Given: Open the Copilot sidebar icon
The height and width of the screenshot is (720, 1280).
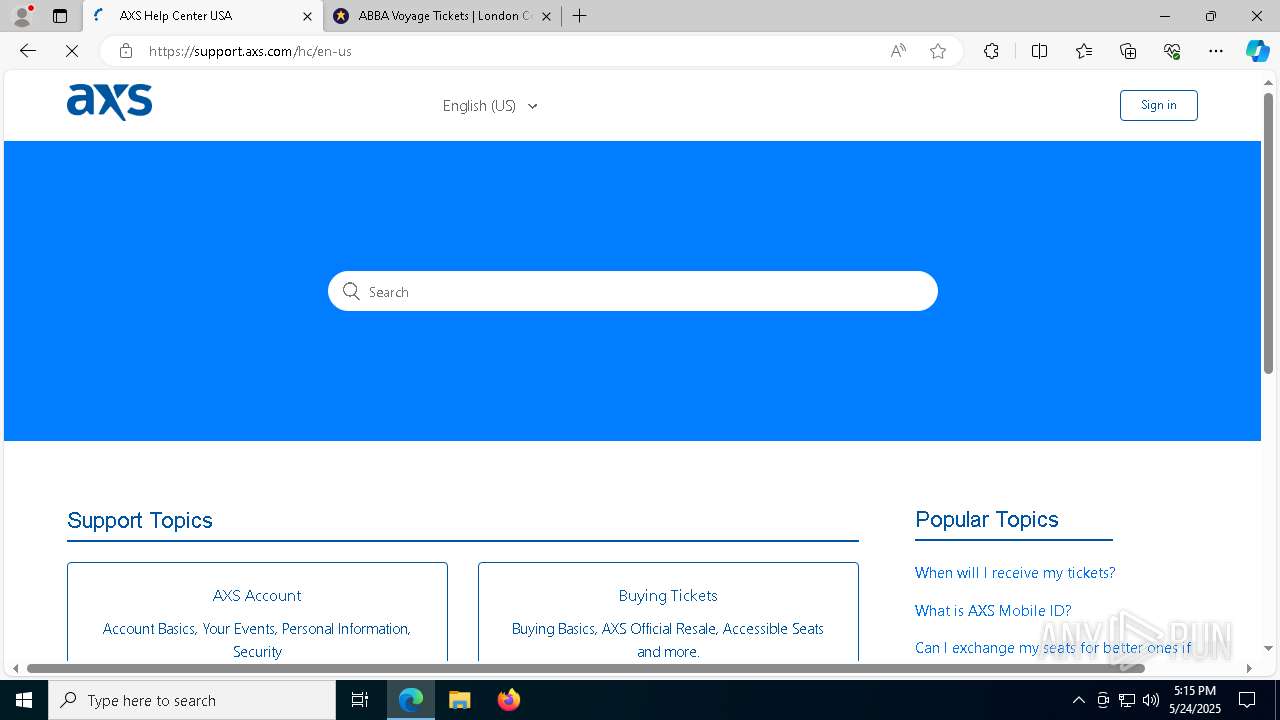Looking at the screenshot, I should 1257,51.
